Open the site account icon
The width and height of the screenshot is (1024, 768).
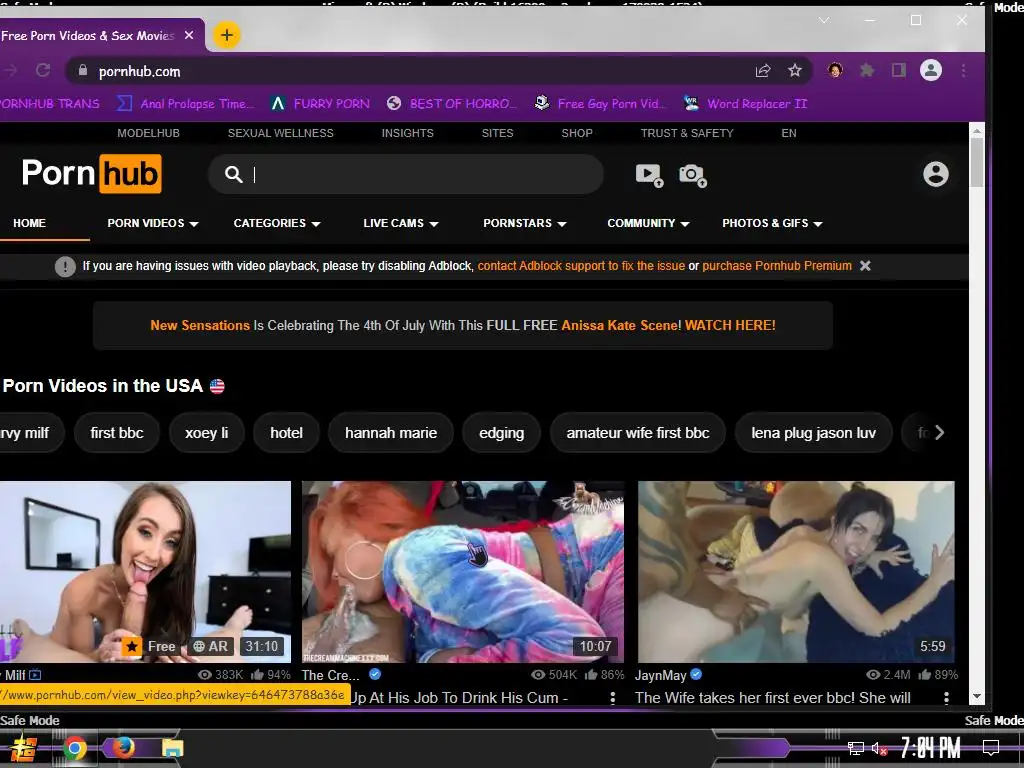[935, 174]
